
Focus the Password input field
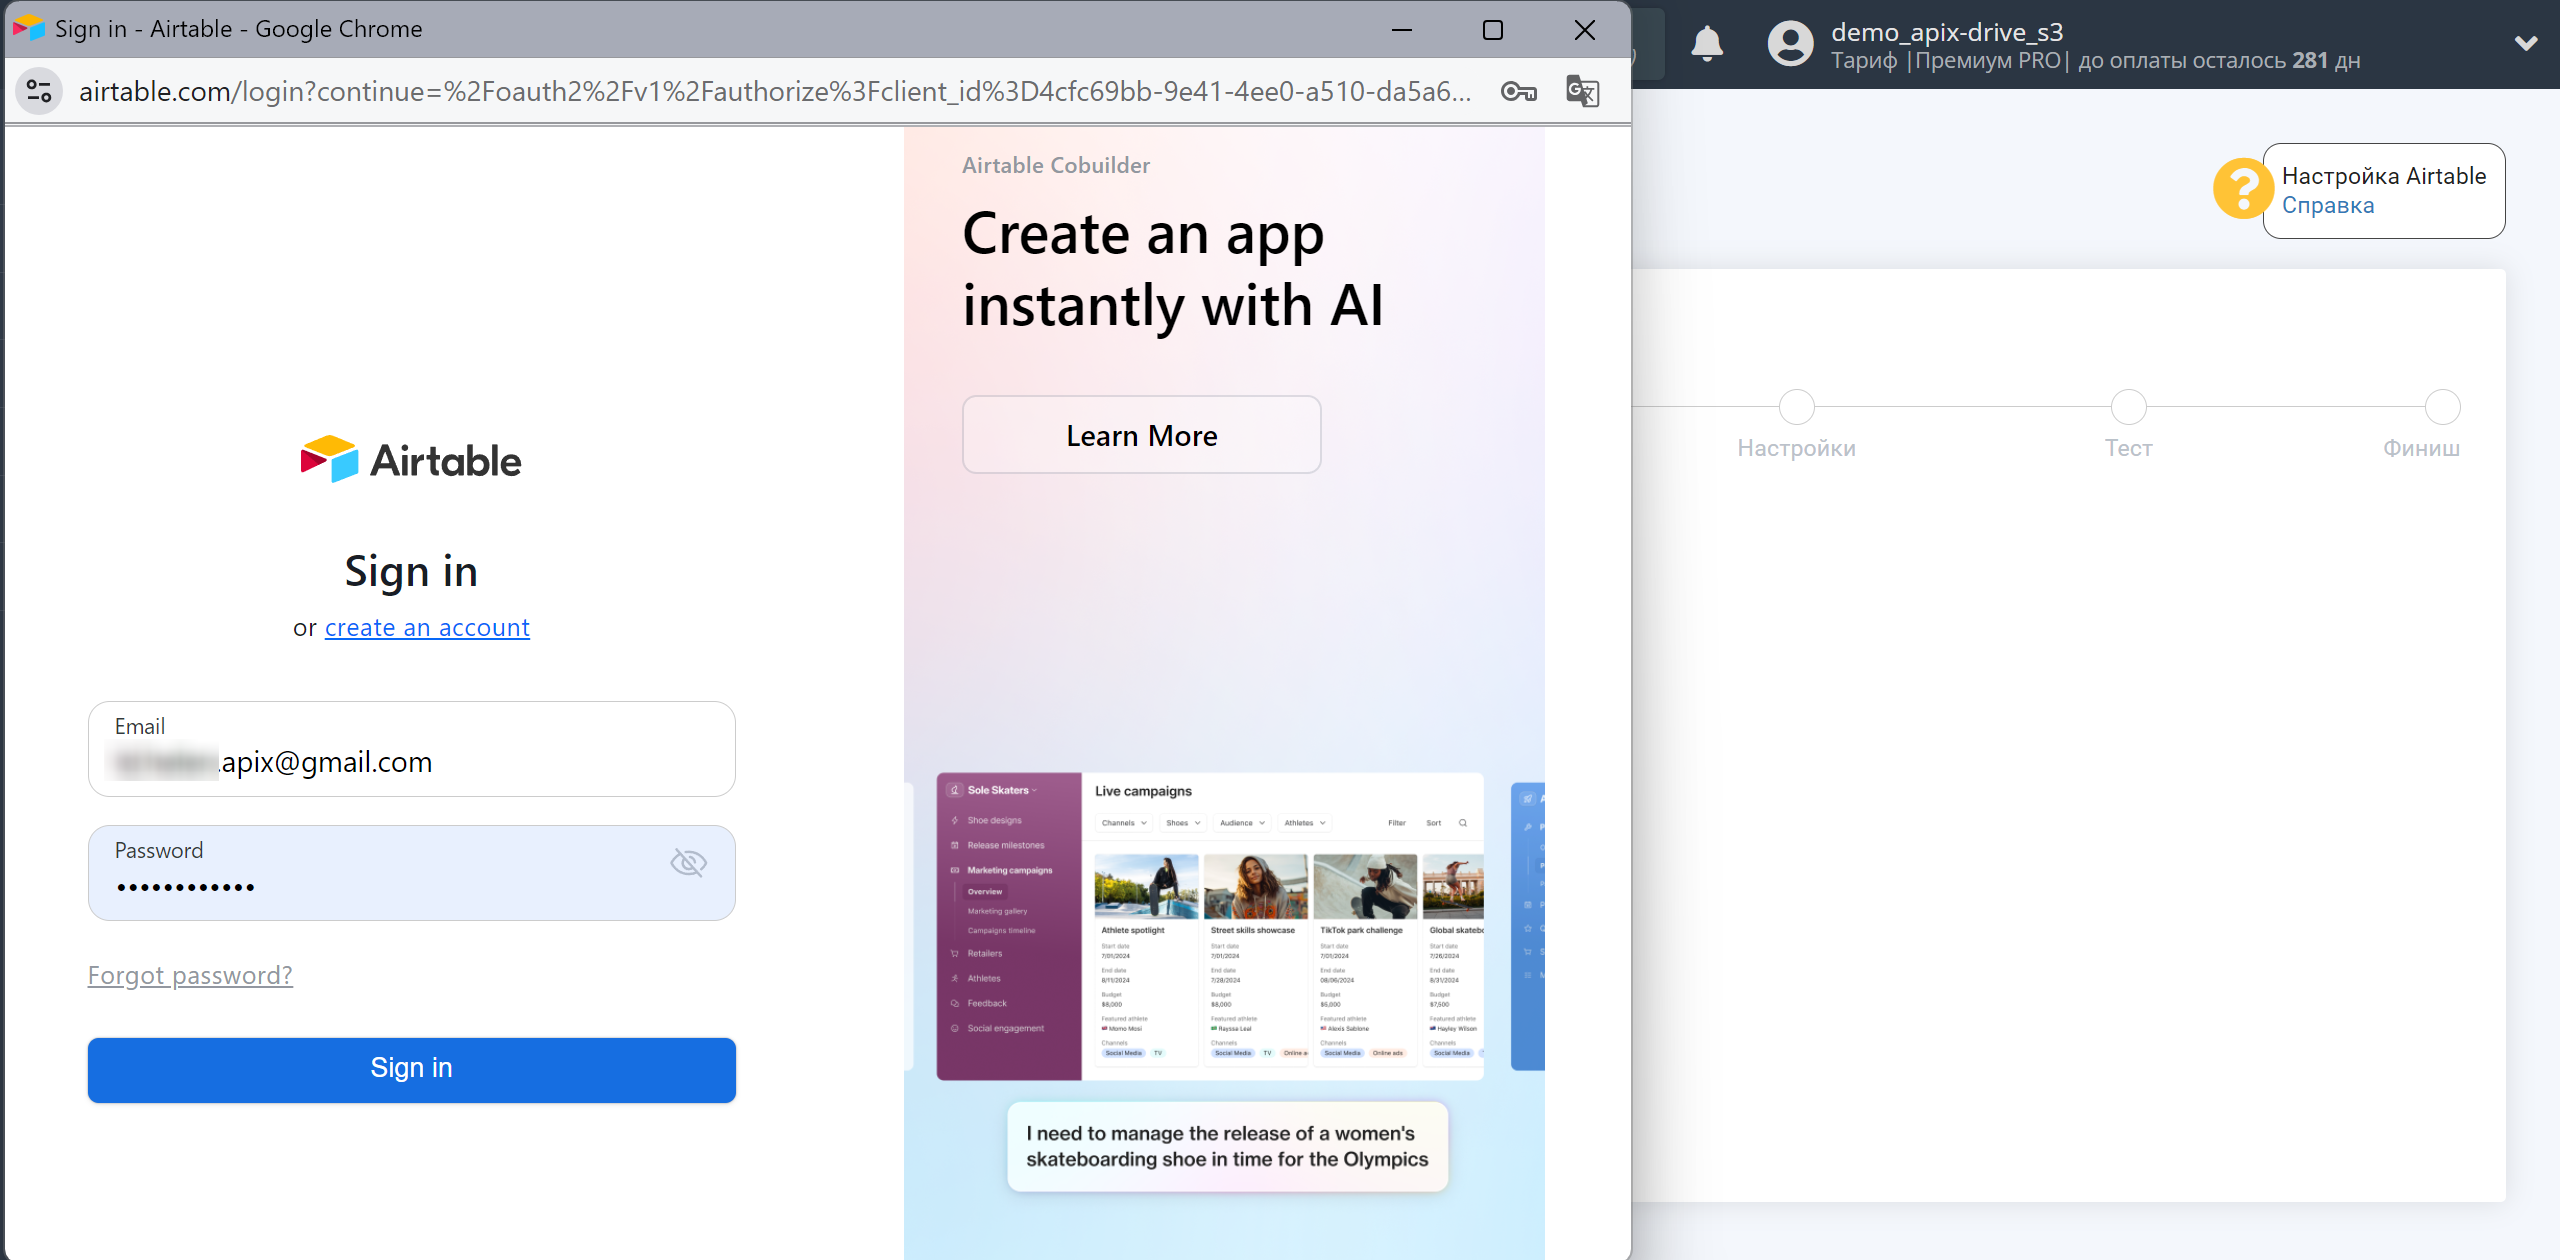(412, 873)
